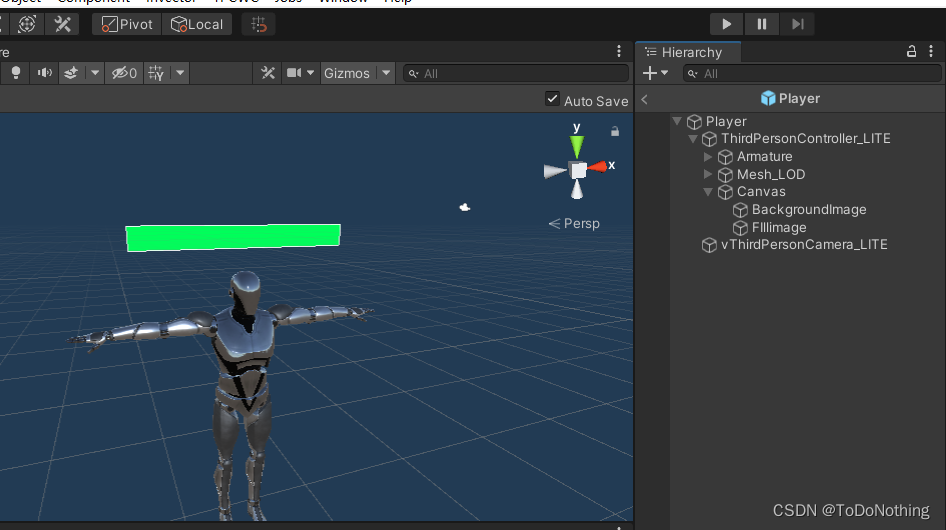Toggle hidden objects visibility eye icon
946x530 pixels.
tap(124, 73)
